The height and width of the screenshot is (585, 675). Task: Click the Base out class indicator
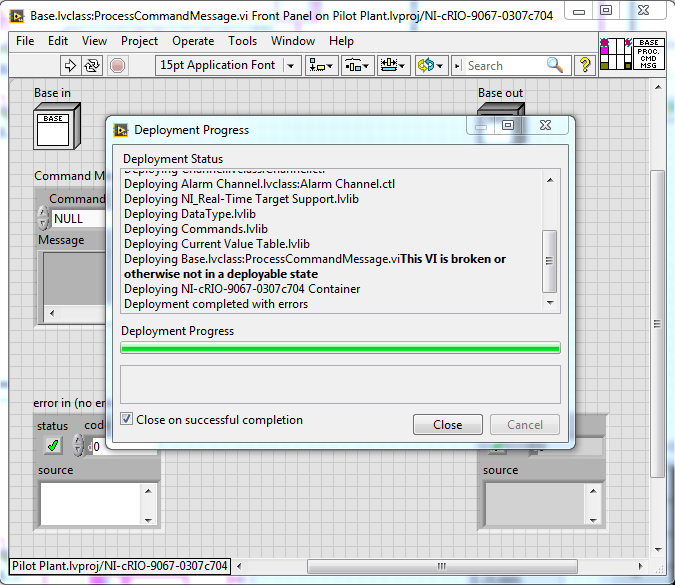click(501, 109)
